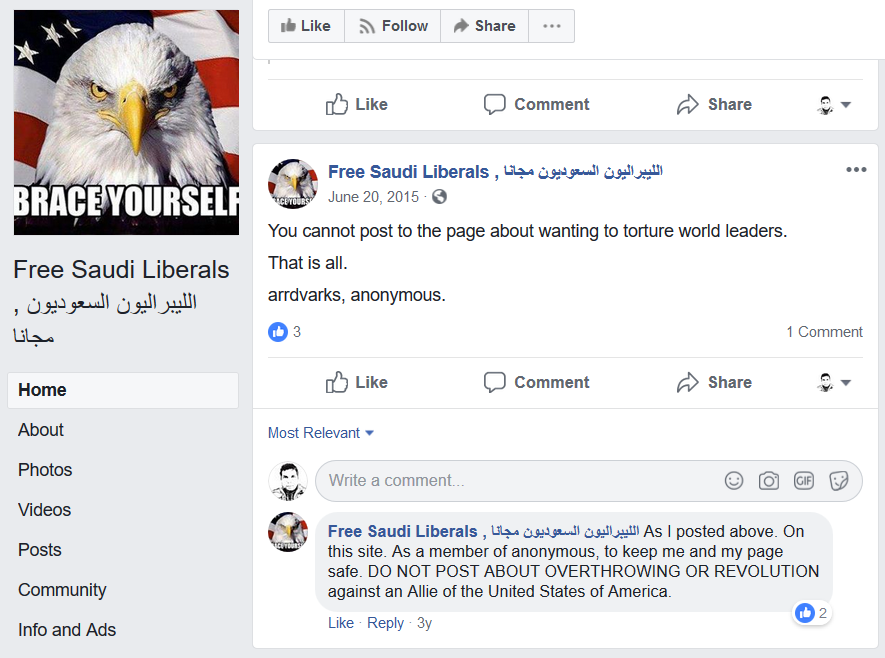Open the GIF picker in comment box
Screen dimensions: 885x658
[x=804, y=481]
